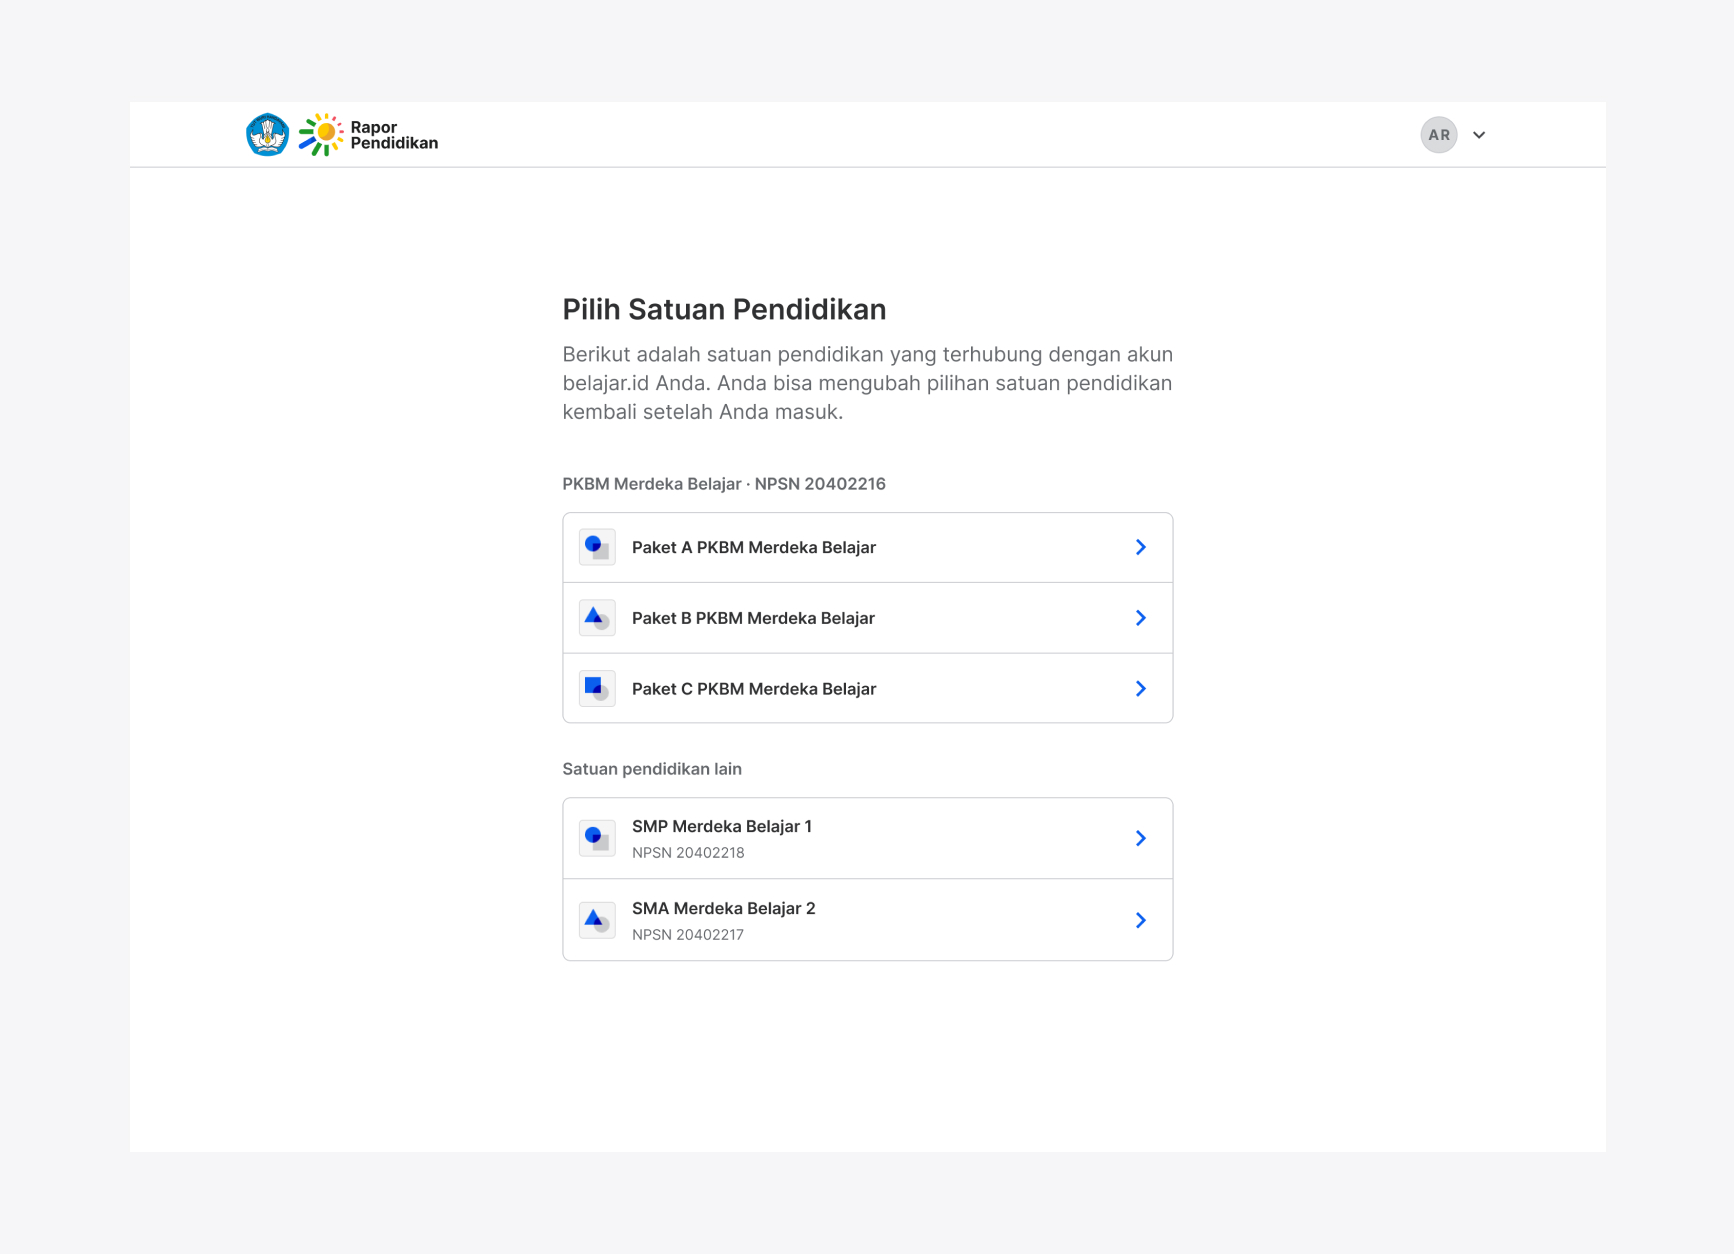Click the chevron for SMP Merdeka Belajar 1
The height and width of the screenshot is (1254, 1734).
[1140, 838]
